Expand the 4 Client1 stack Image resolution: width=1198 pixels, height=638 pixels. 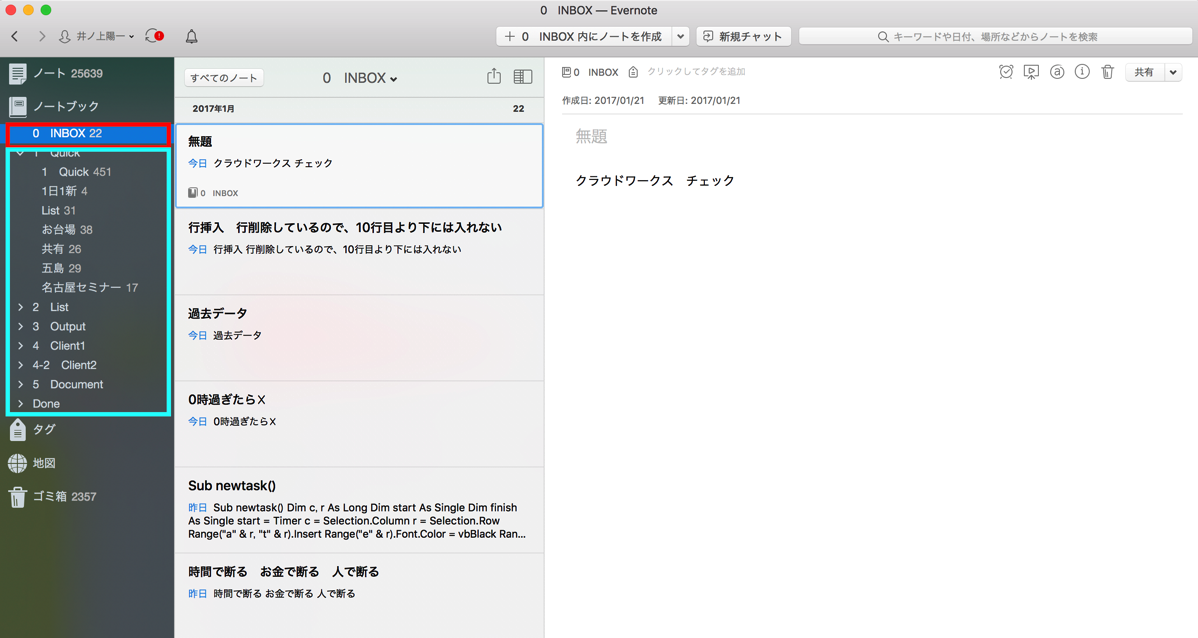(x=21, y=345)
